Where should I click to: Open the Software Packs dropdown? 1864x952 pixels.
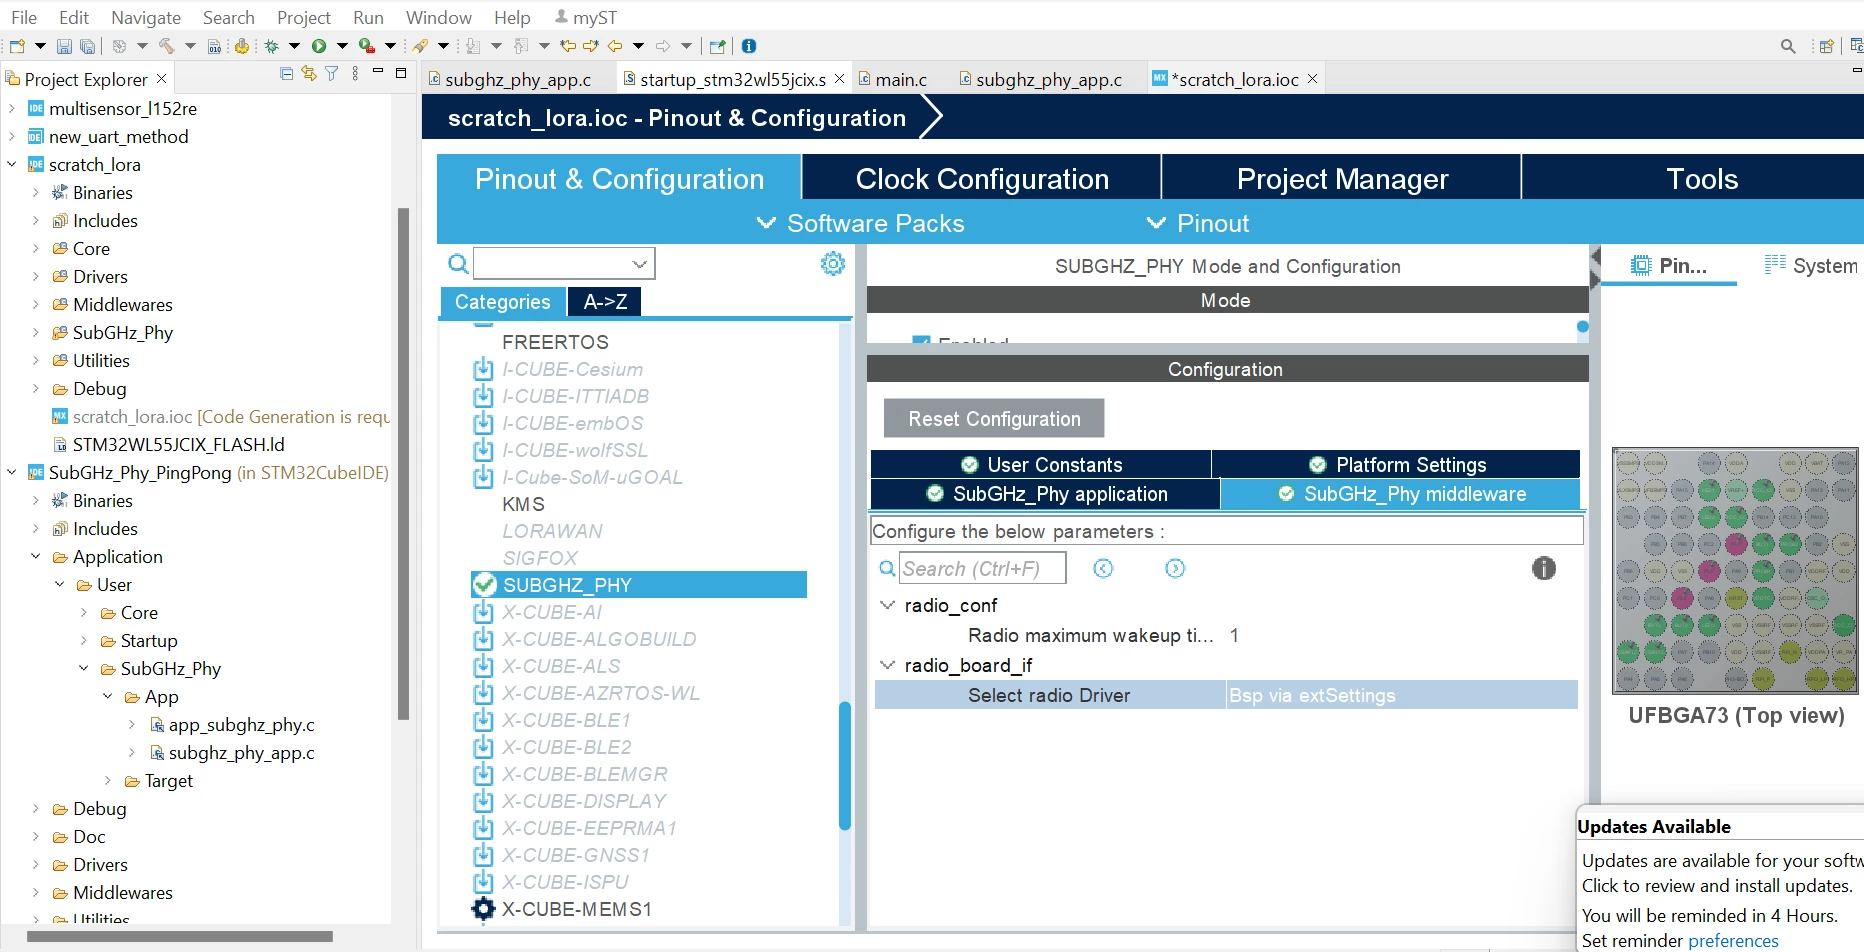[860, 223]
